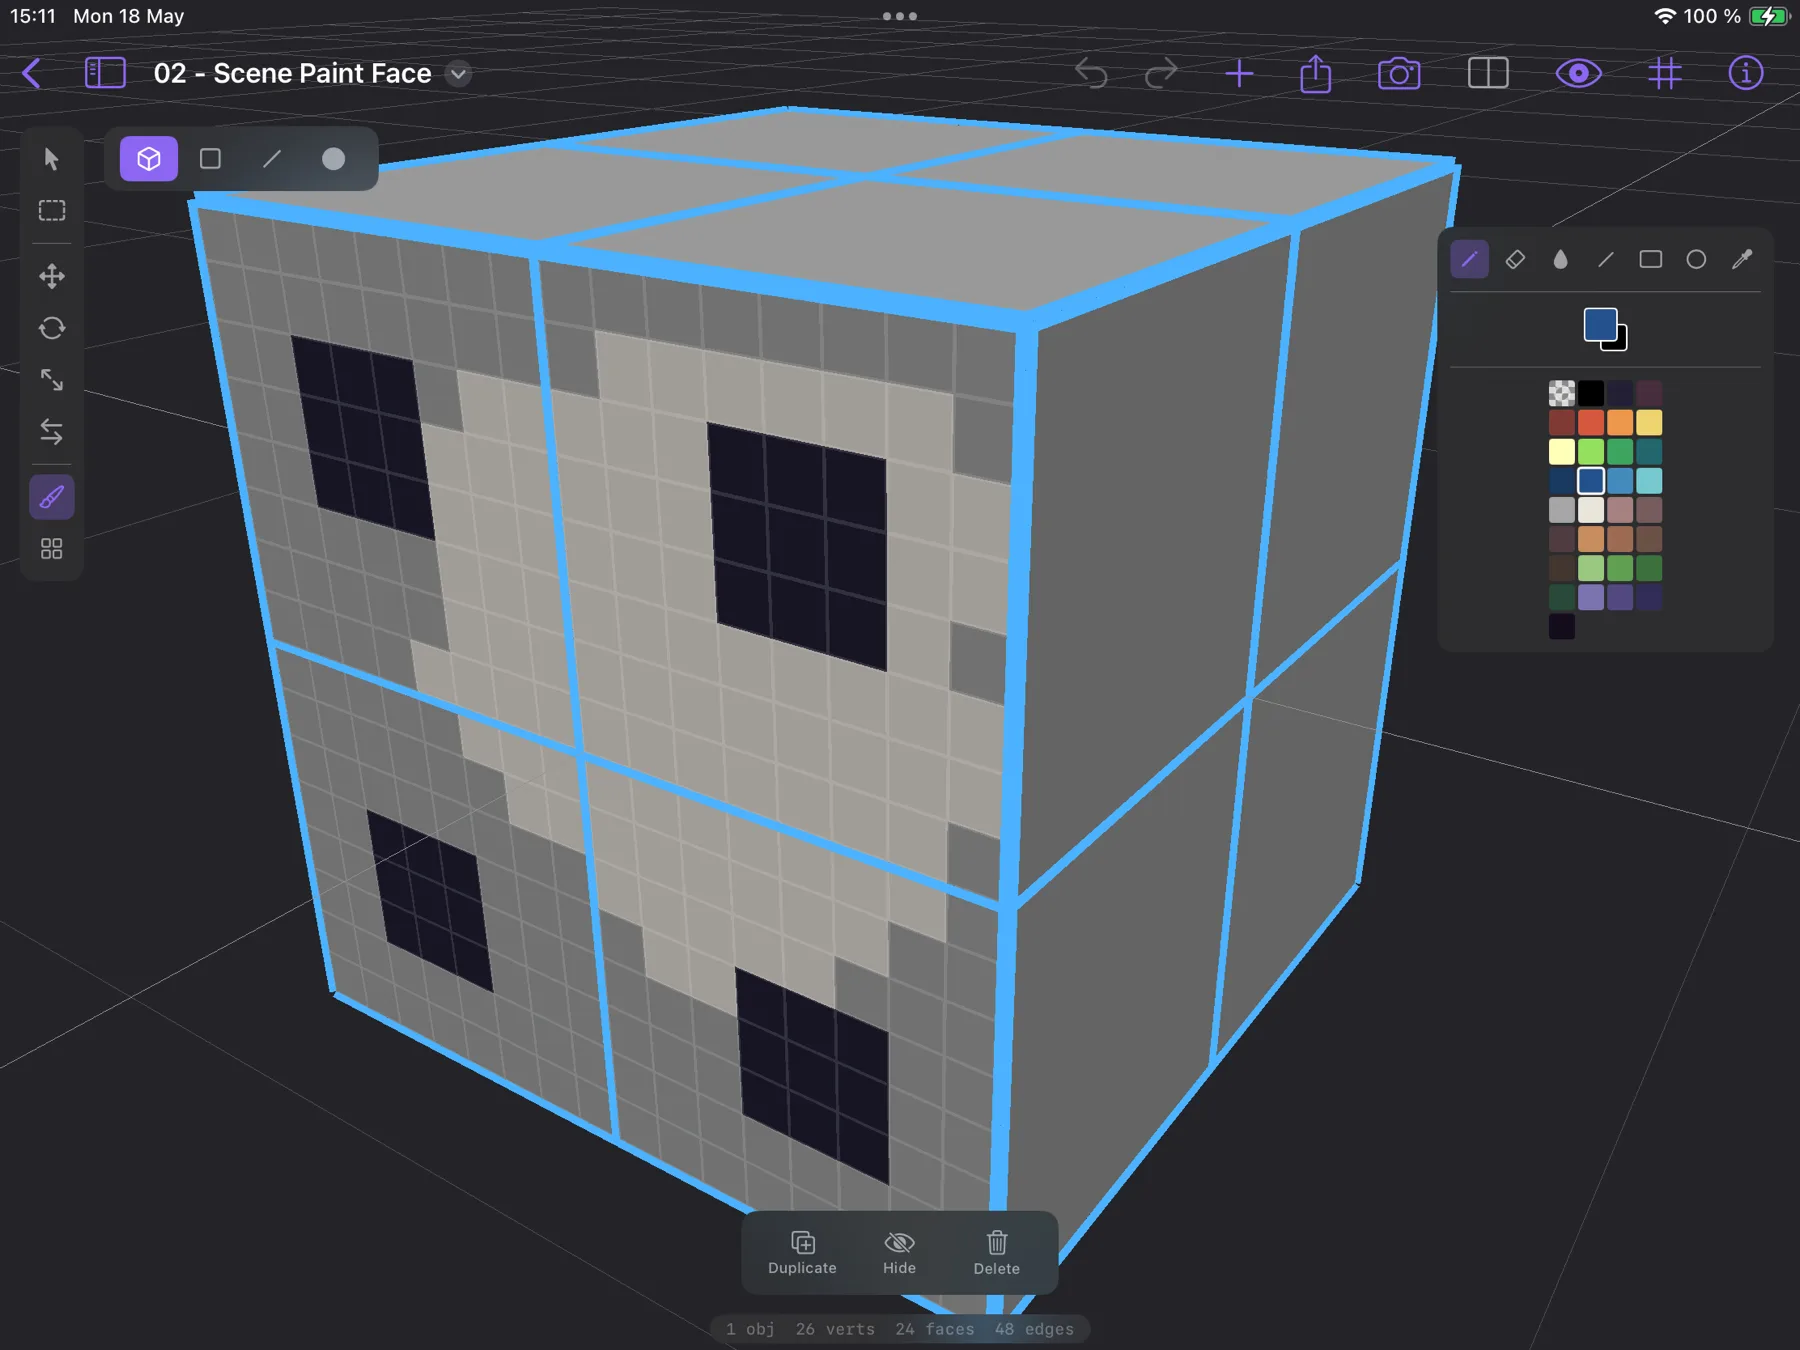
Task: Toggle the grid hash icon
Action: click(1665, 73)
